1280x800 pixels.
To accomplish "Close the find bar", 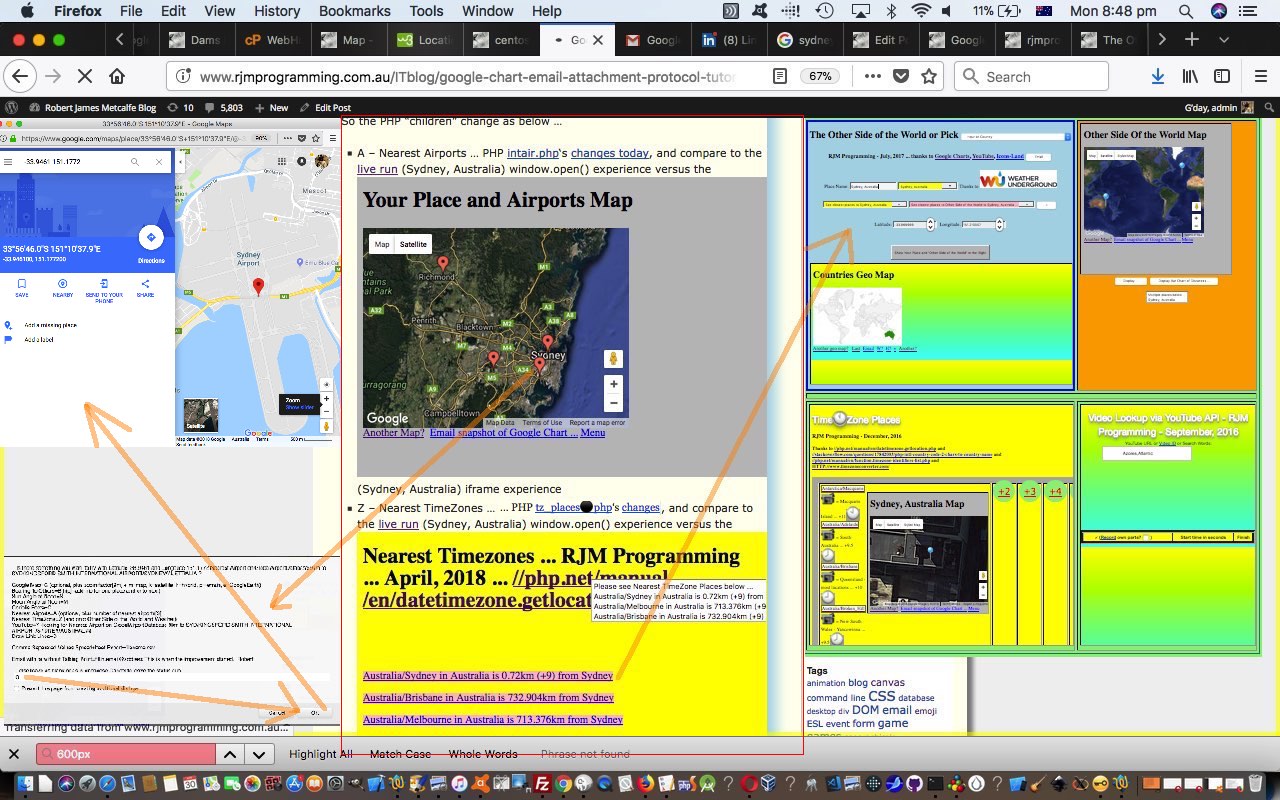I will (x=14, y=754).
